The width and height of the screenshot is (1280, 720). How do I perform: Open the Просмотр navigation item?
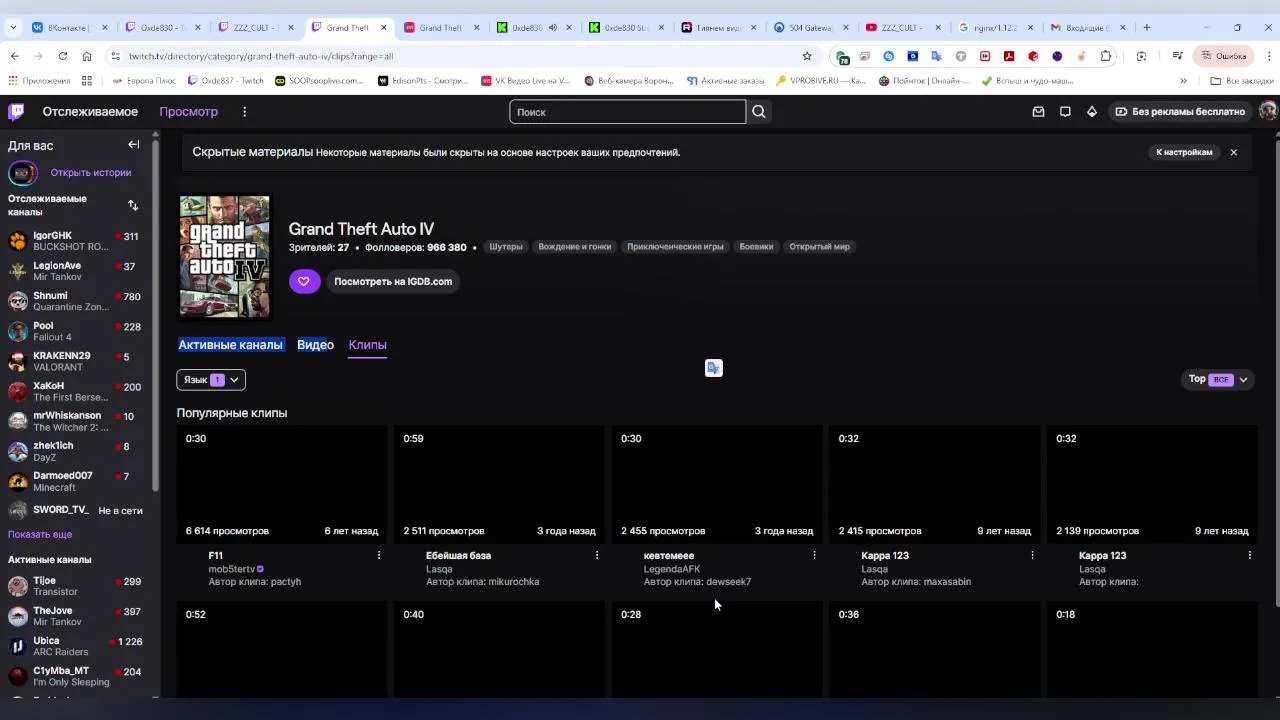(x=188, y=112)
